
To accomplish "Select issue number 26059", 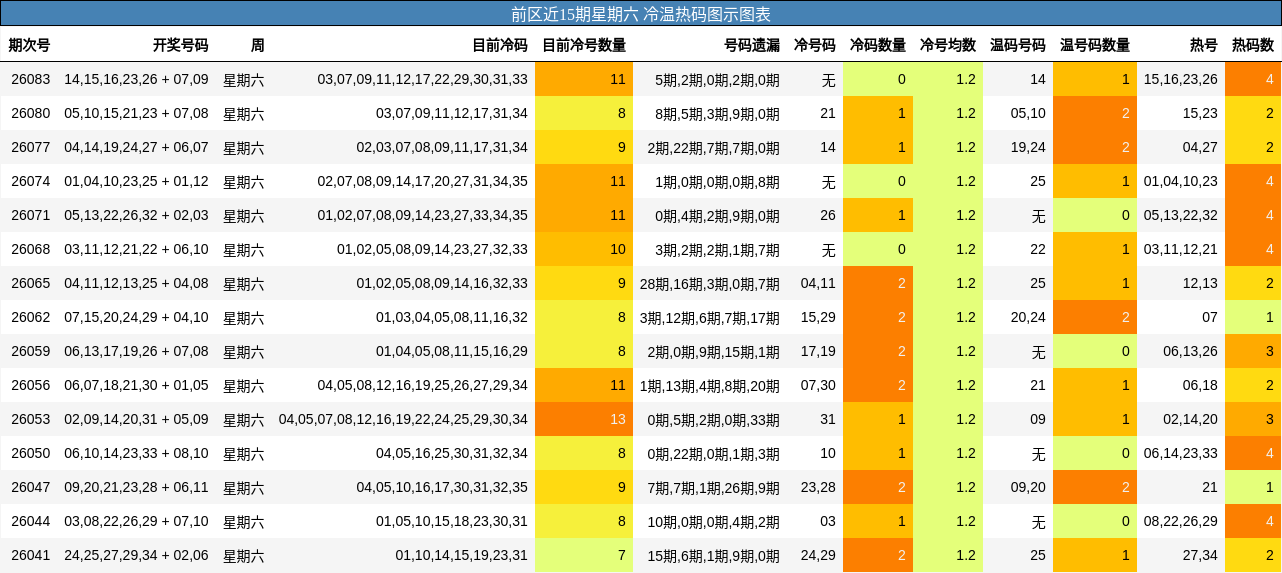I will (x=31, y=351).
